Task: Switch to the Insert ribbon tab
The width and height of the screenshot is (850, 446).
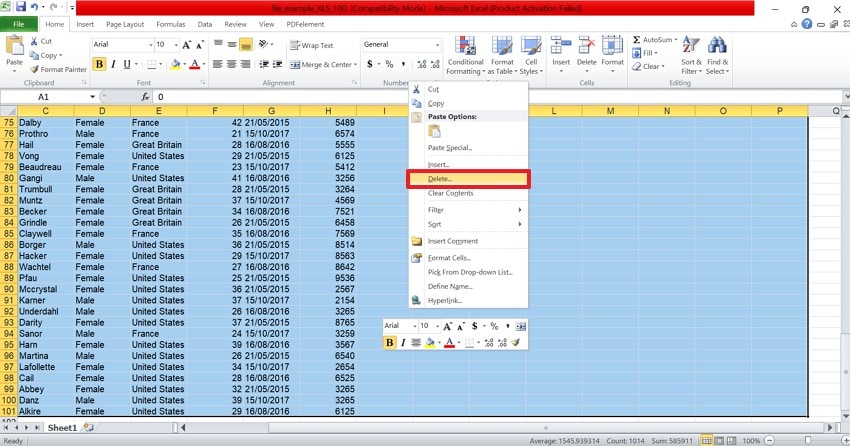Action: pos(85,24)
